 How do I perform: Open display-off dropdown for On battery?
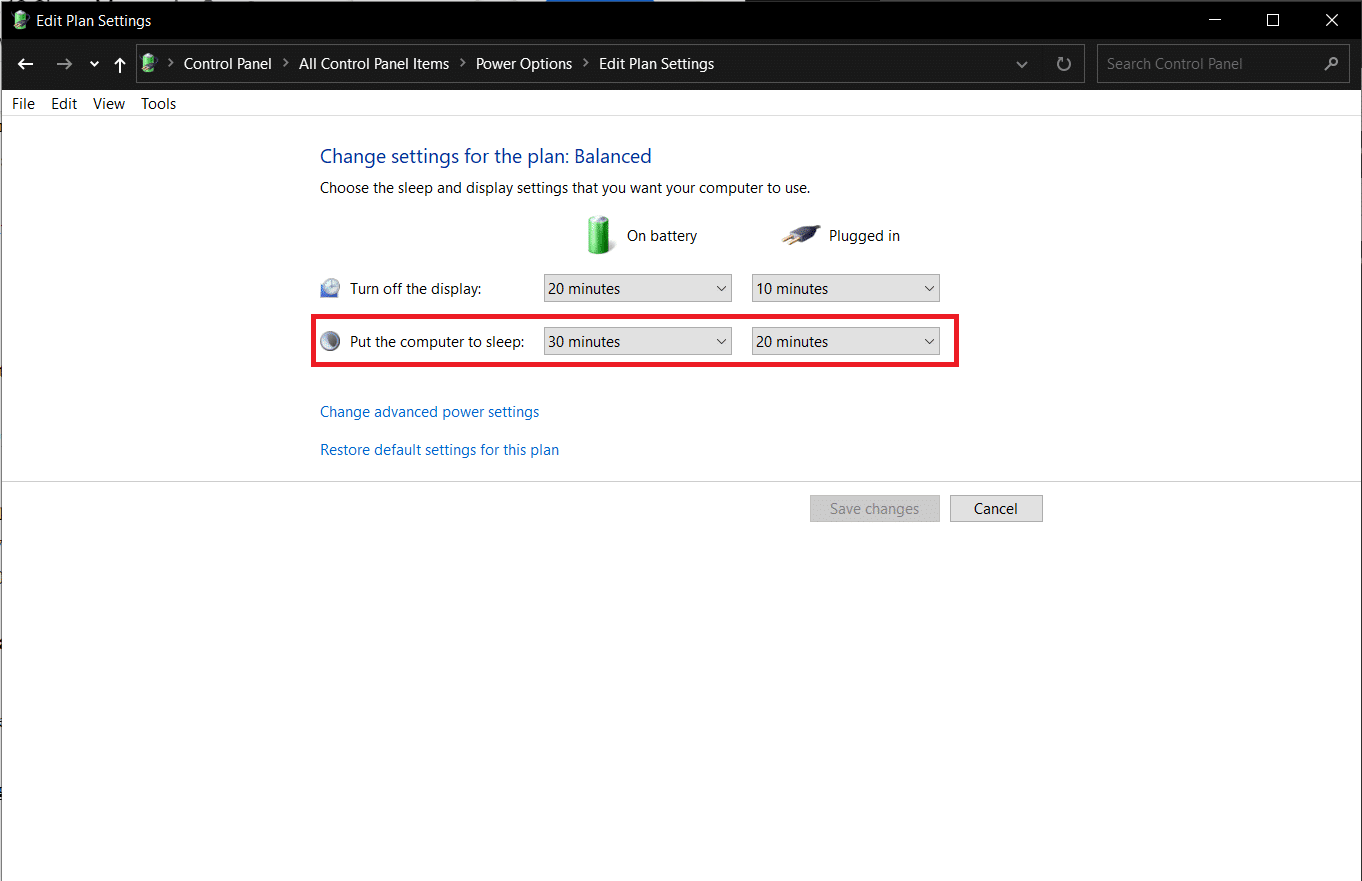click(x=637, y=289)
